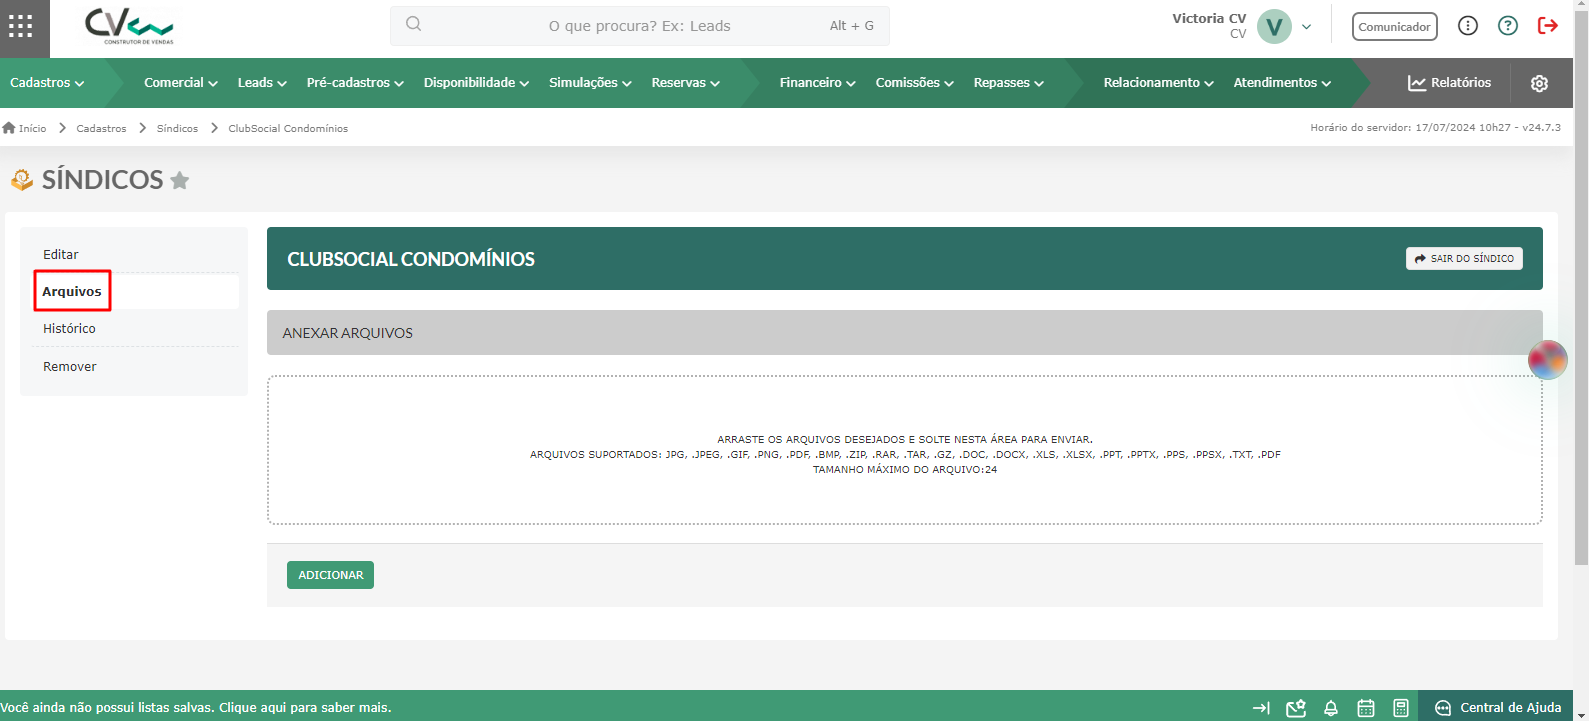The width and height of the screenshot is (1589, 721).
Task: Open the apps grid menu icon
Action: (x=21, y=26)
